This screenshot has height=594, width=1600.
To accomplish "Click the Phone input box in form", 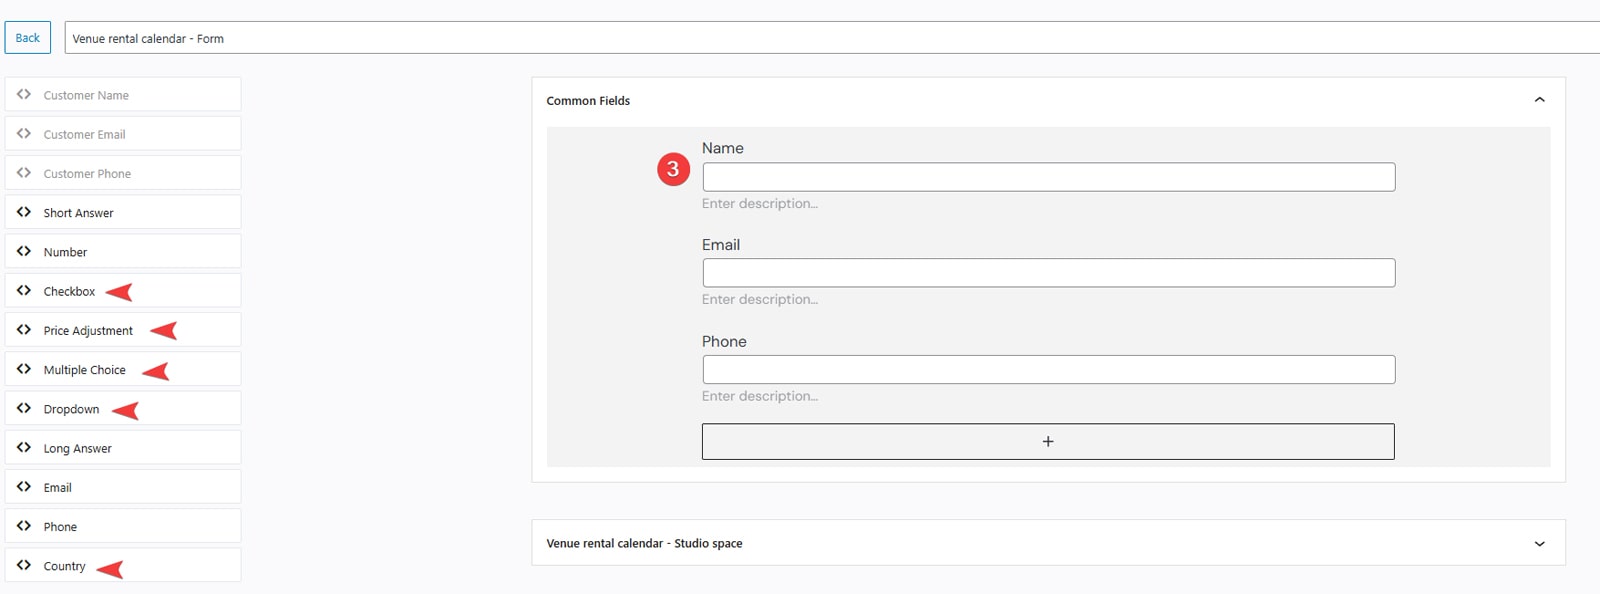I will [x=1048, y=370].
